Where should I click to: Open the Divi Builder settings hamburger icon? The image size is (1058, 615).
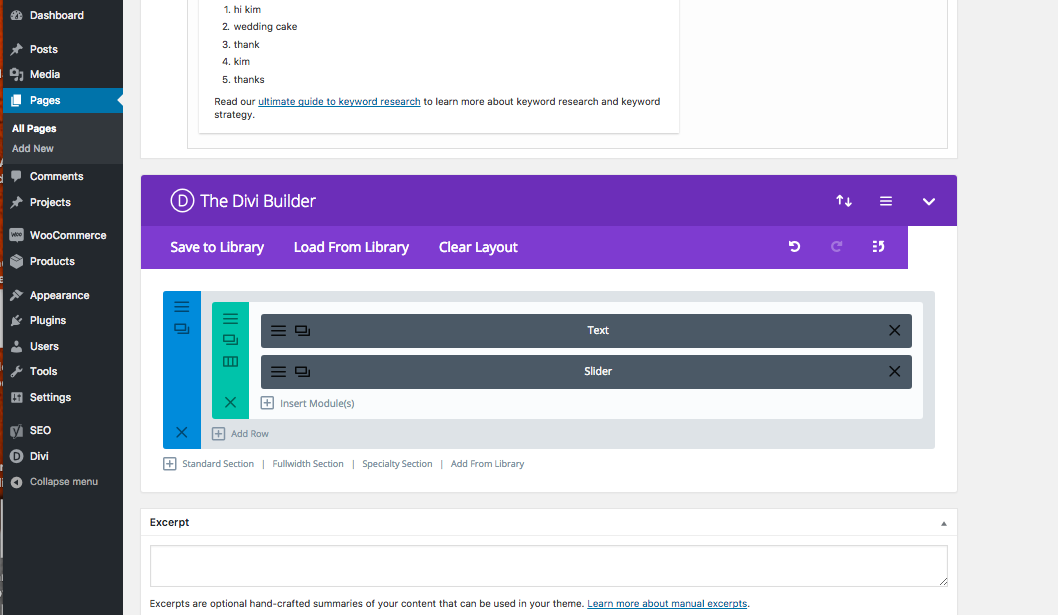click(886, 201)
